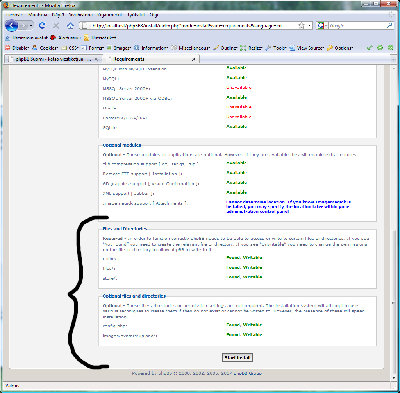
Task: Open the Information toolbar menu
Action: tap(151, 48)
